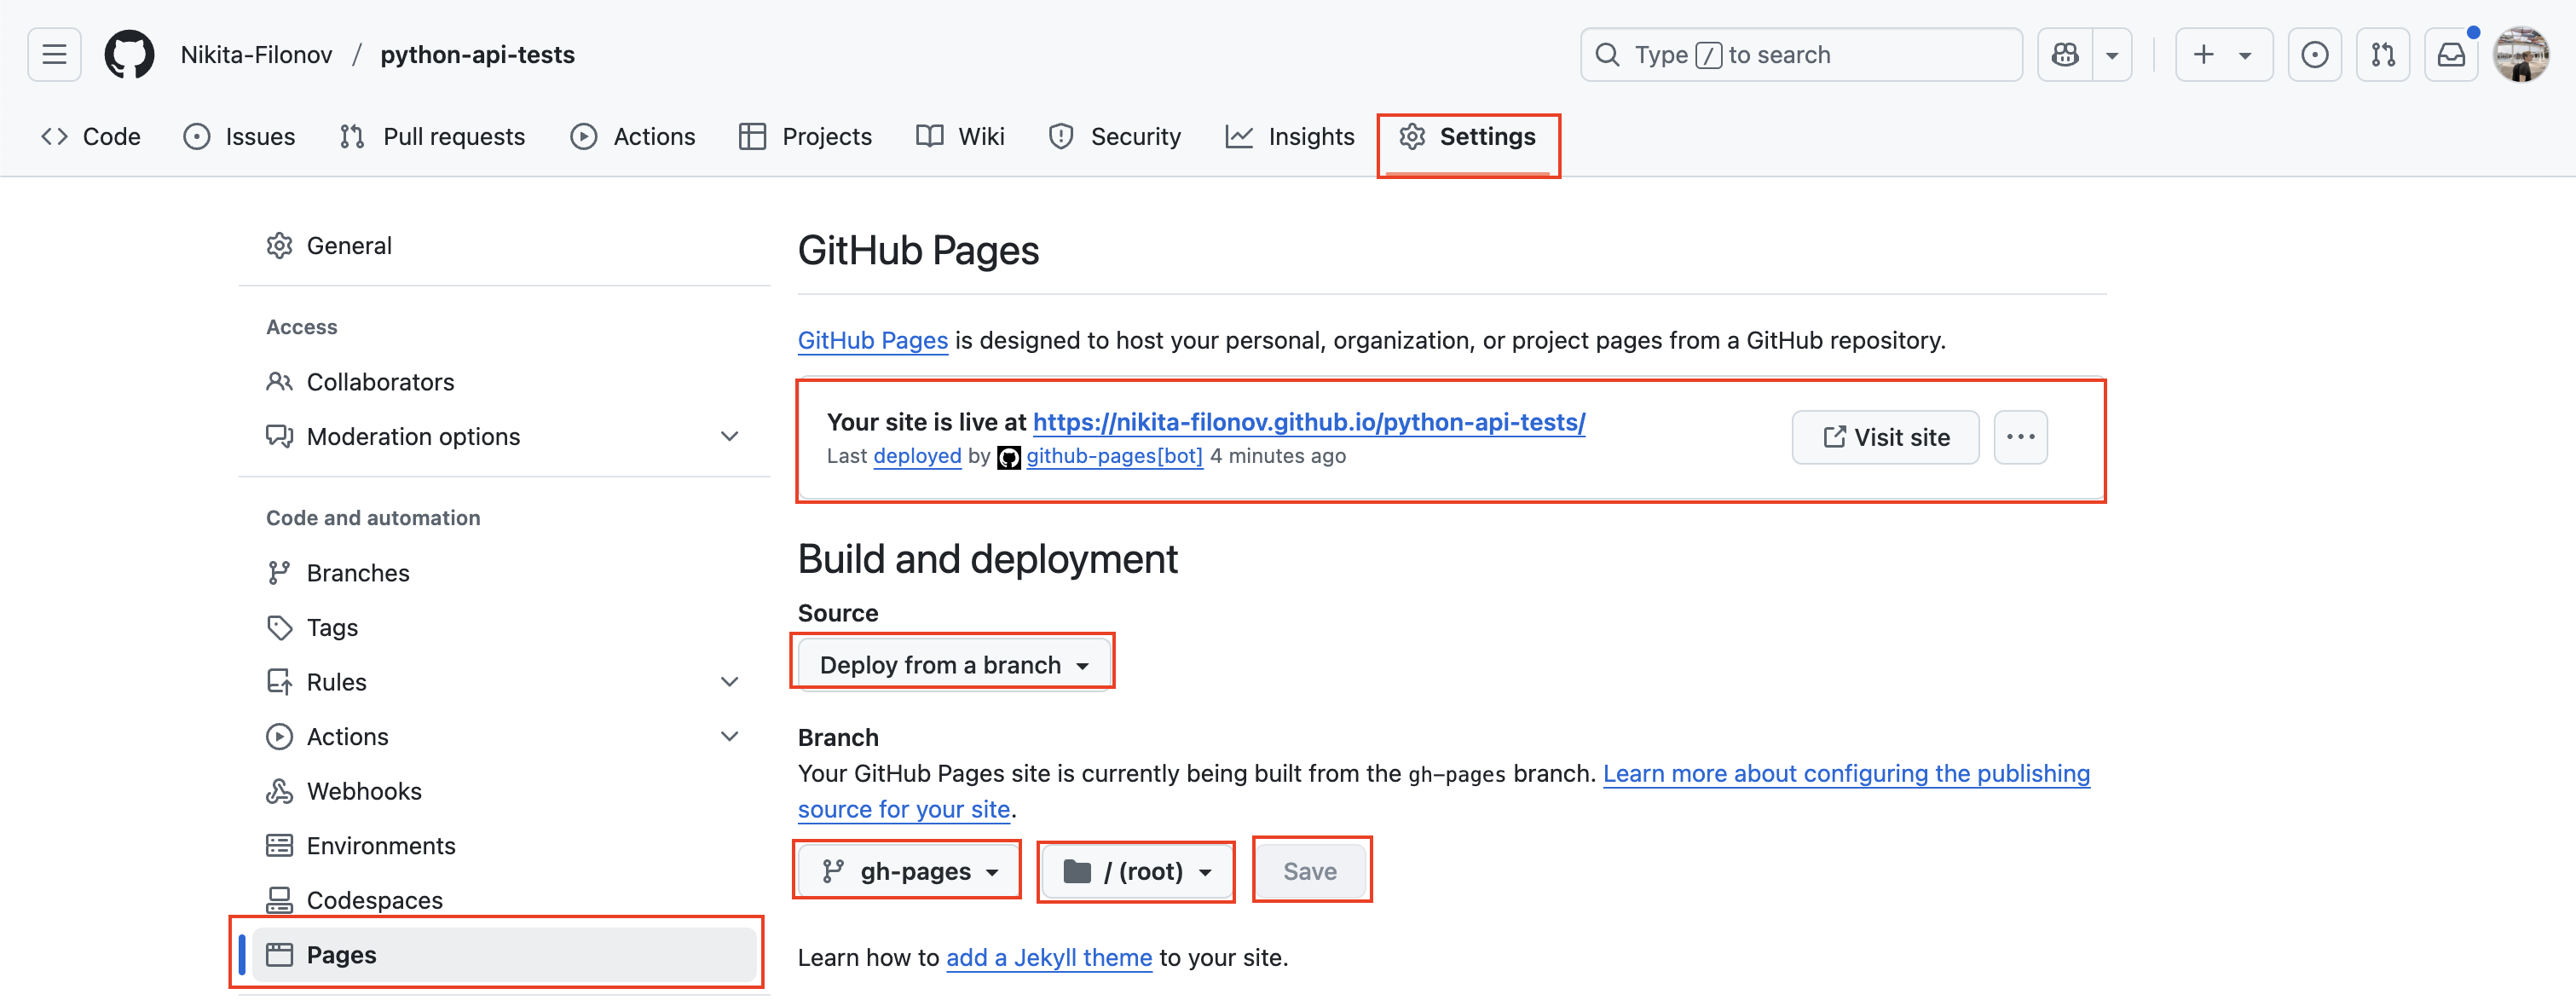Image resolution: width=2576 pixels, height=1006 pixels.
Task: Open pull requests icon in top header
Action: pyautogui.click(x=2383, y=54)
